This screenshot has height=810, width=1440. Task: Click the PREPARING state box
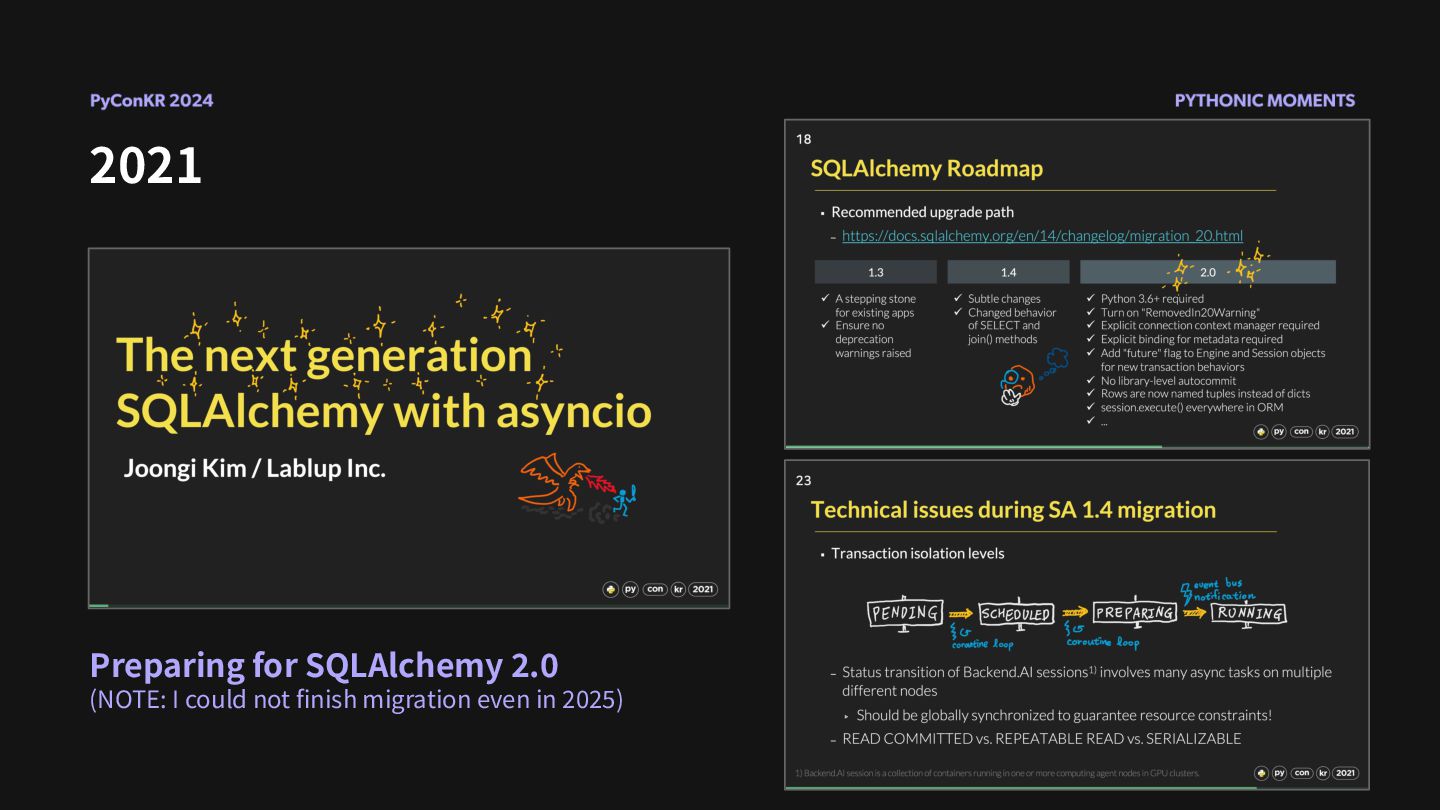click(1134, 613)
